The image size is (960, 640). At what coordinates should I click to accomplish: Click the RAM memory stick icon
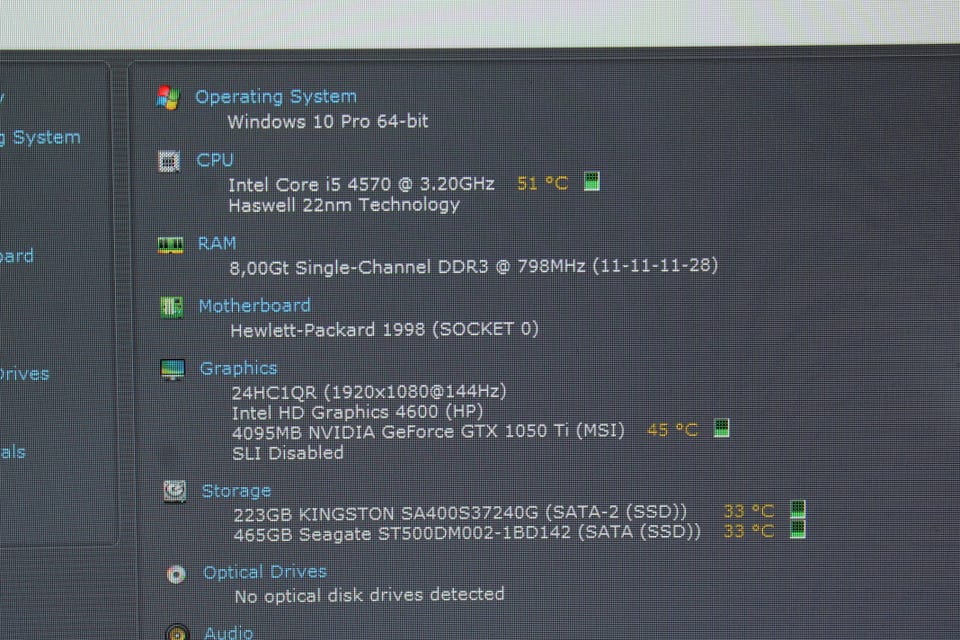tap(170, 245)
